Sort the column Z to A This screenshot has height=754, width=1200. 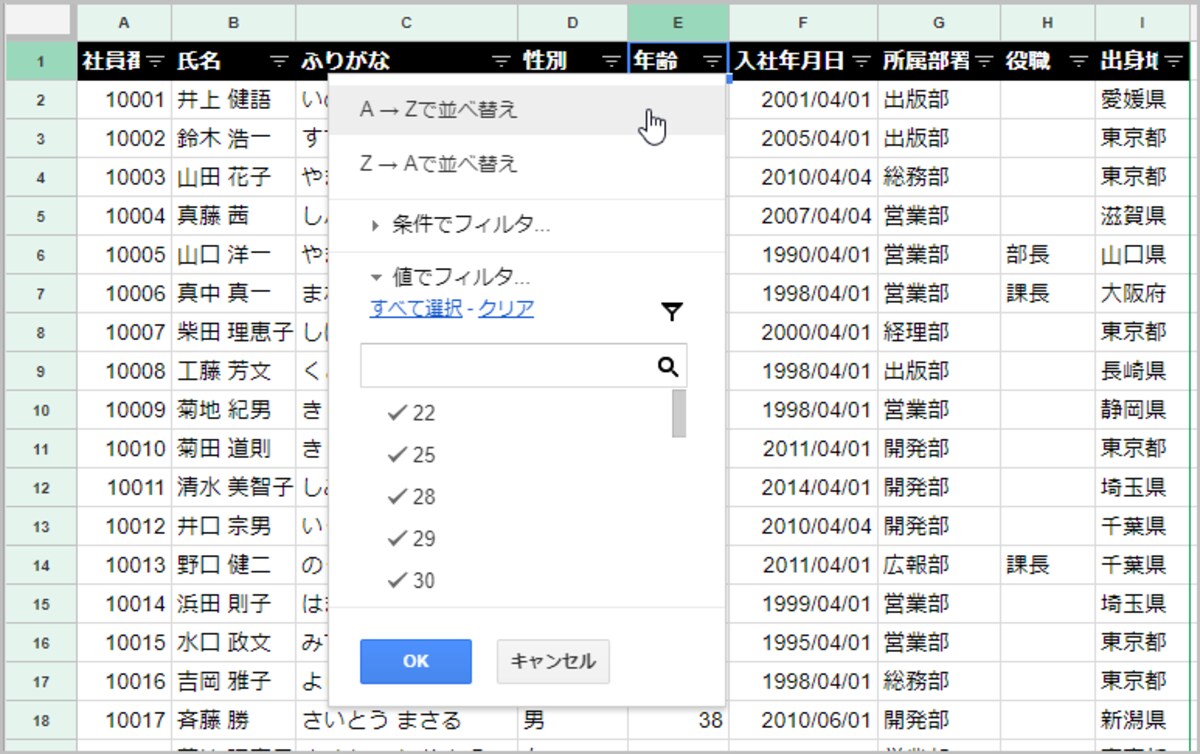coord(526,163)
